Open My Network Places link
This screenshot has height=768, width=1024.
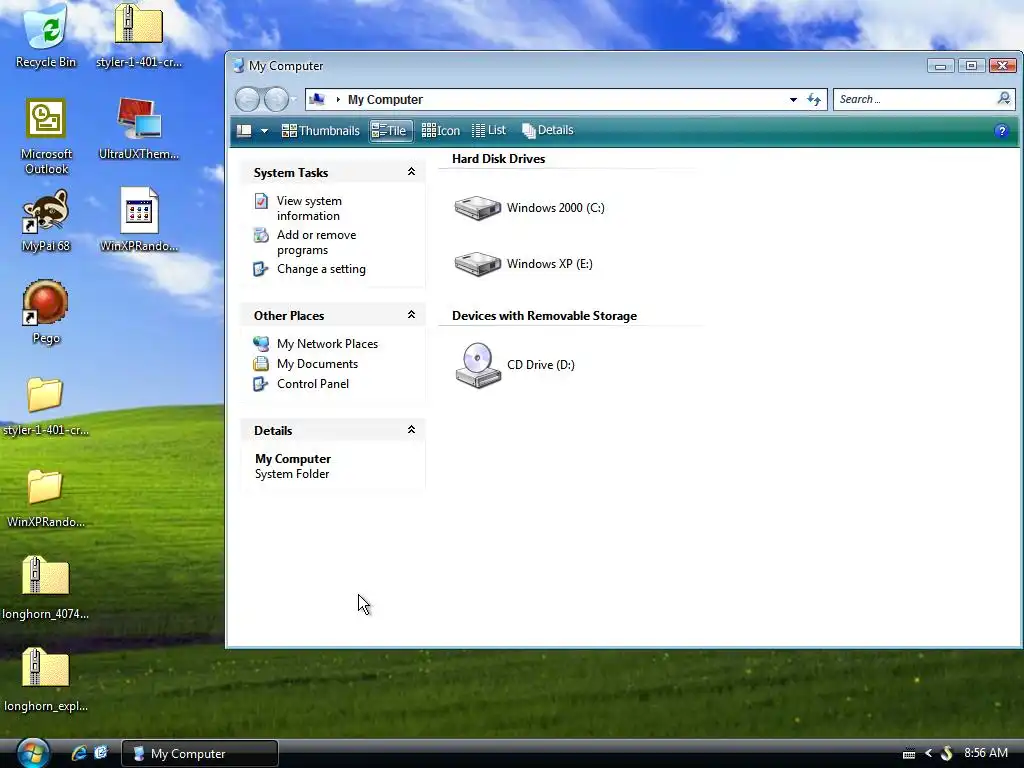pyautogui.click(x=315, y=344)
